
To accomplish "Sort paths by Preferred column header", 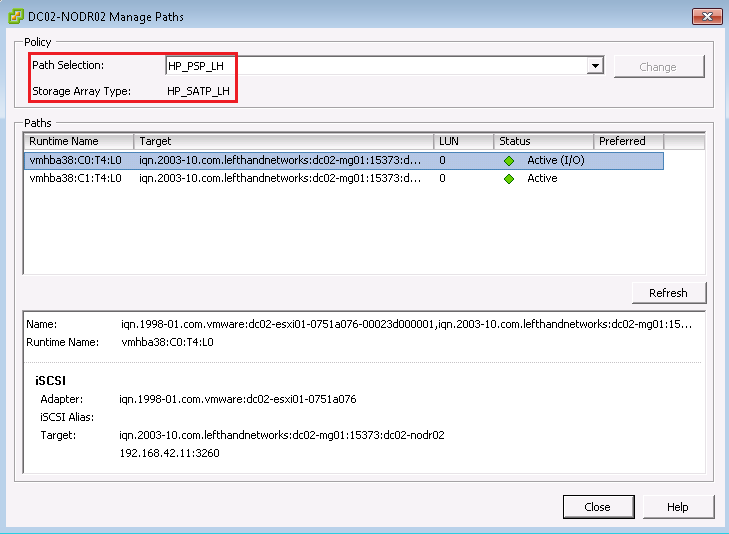I will click(x=628, y=141).
